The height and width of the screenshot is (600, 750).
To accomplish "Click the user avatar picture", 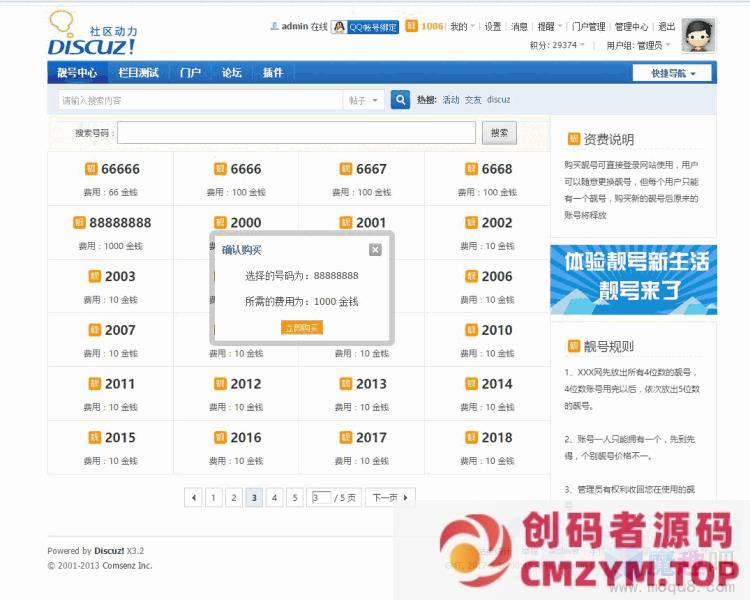I will [698, 35].
